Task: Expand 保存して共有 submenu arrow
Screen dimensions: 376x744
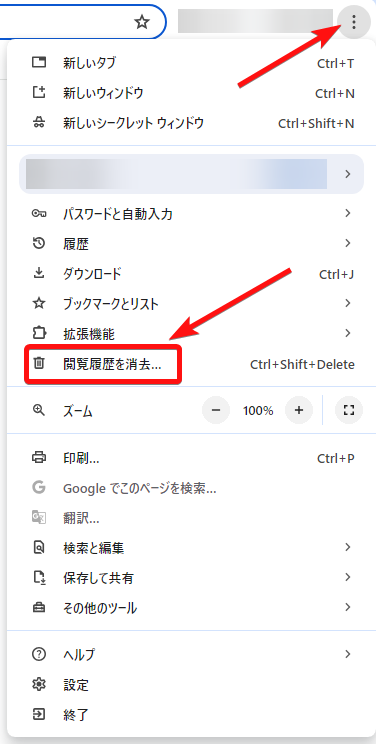Action: 348,577
